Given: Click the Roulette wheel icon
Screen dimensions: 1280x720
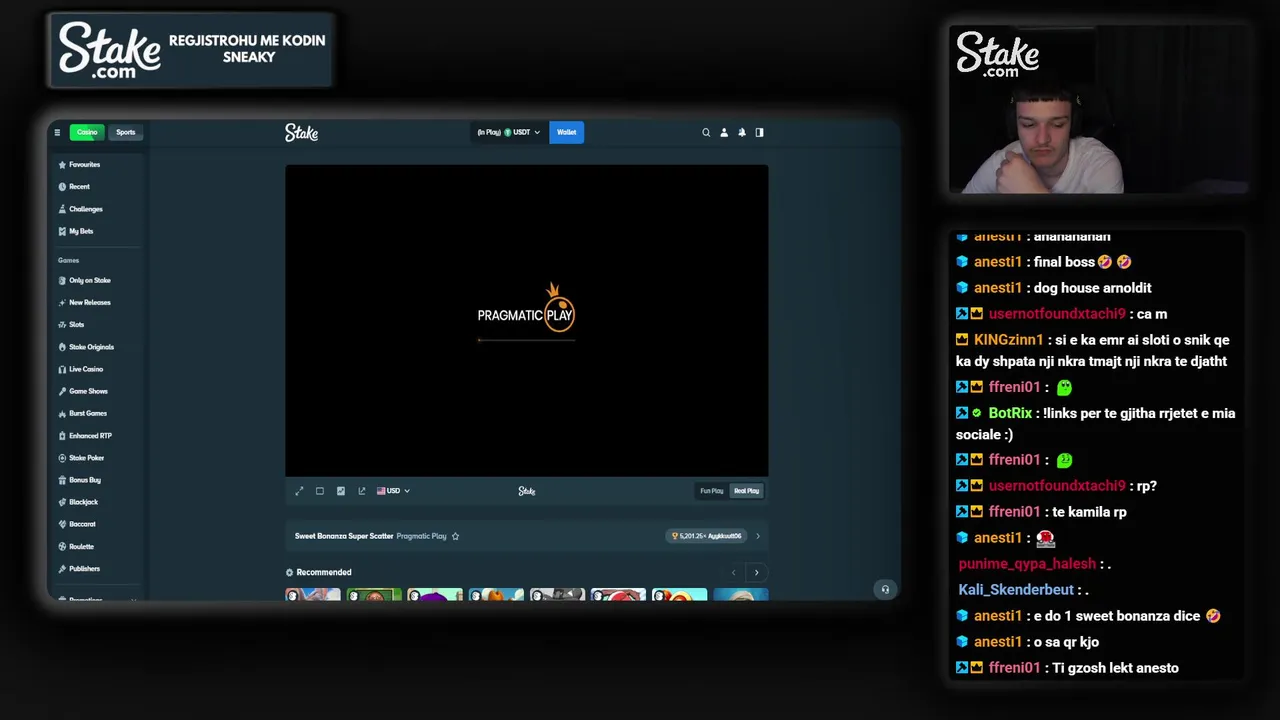Looking at the screenshot, I should tap(62, 547).
